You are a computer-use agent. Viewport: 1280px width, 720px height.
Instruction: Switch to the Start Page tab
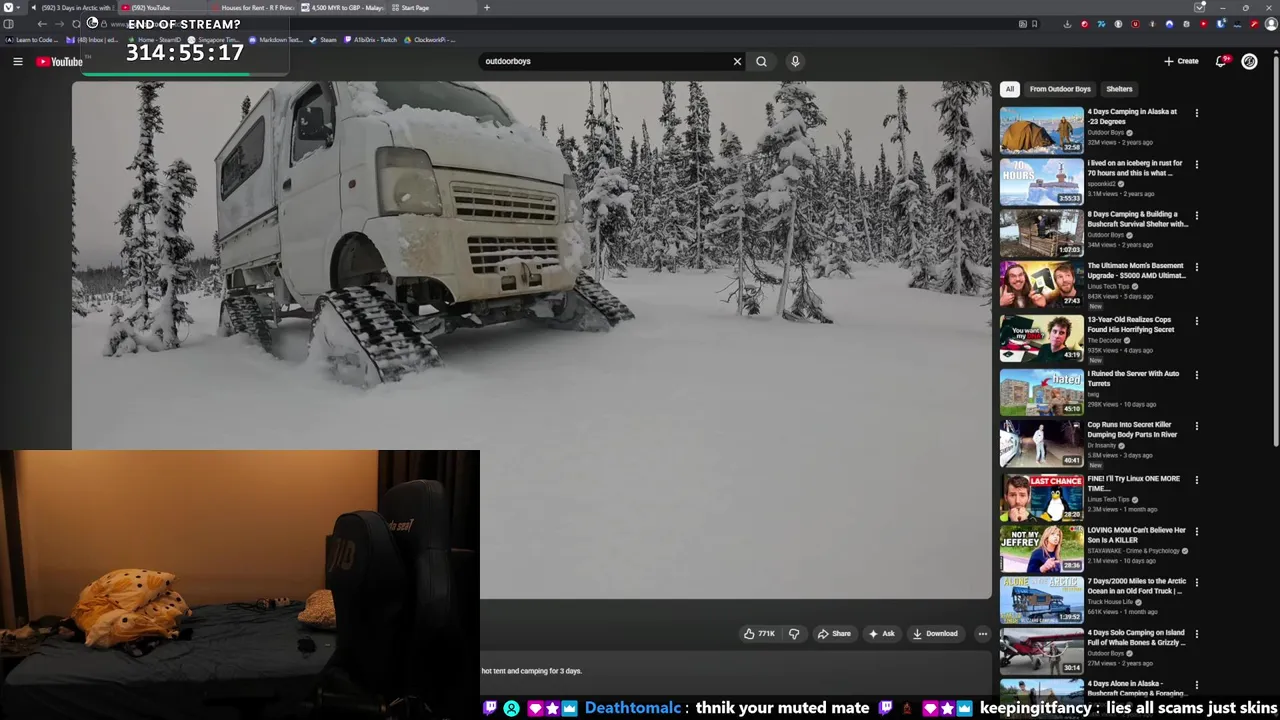coord(432,8)
